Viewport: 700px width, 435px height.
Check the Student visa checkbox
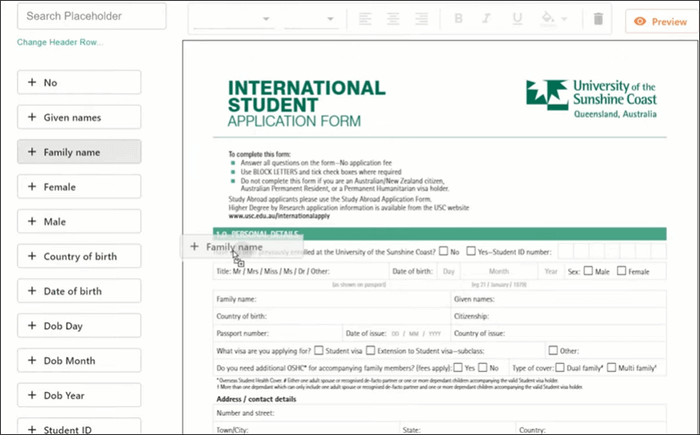[319, 350]
